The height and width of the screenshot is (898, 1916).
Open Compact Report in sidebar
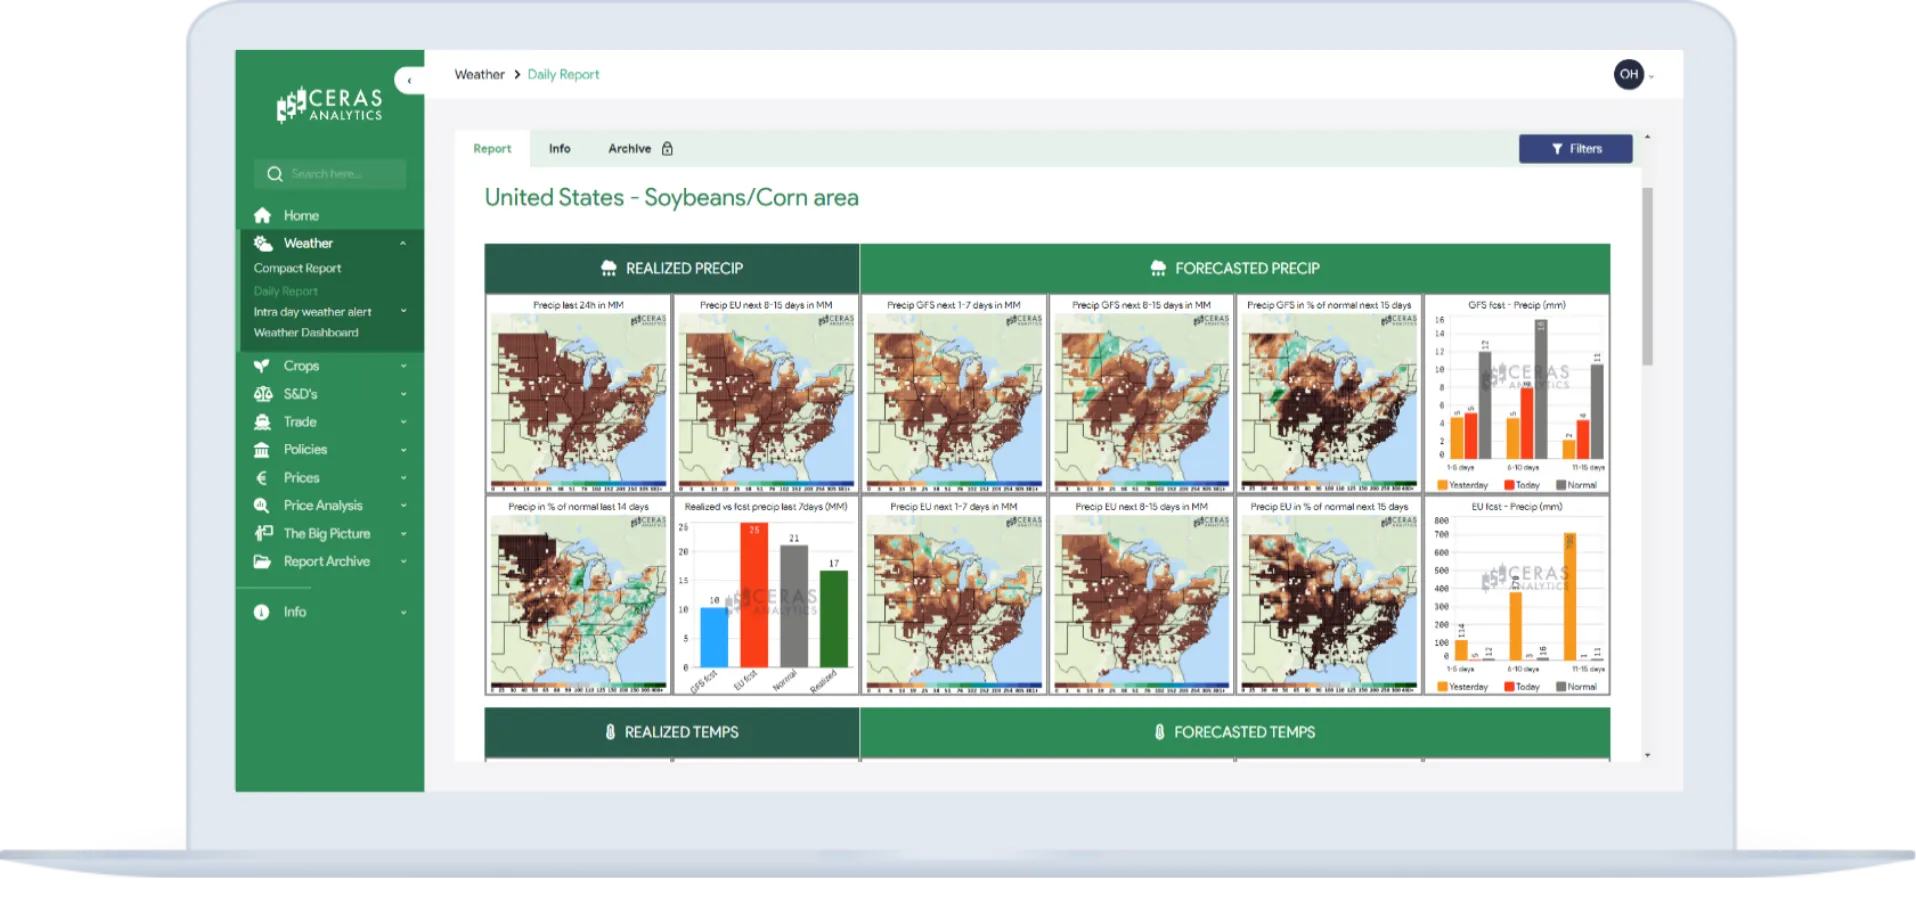pos(297,268)
